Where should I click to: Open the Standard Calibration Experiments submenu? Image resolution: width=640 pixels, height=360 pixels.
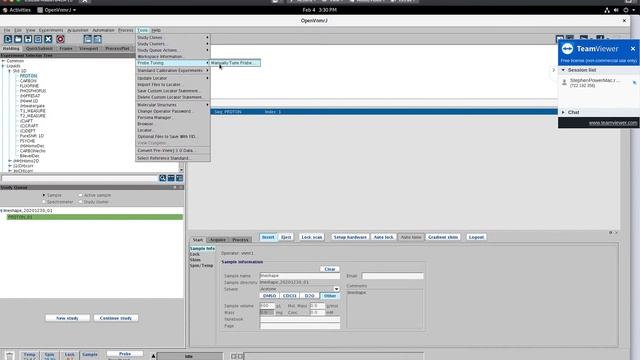click(173, 71)
